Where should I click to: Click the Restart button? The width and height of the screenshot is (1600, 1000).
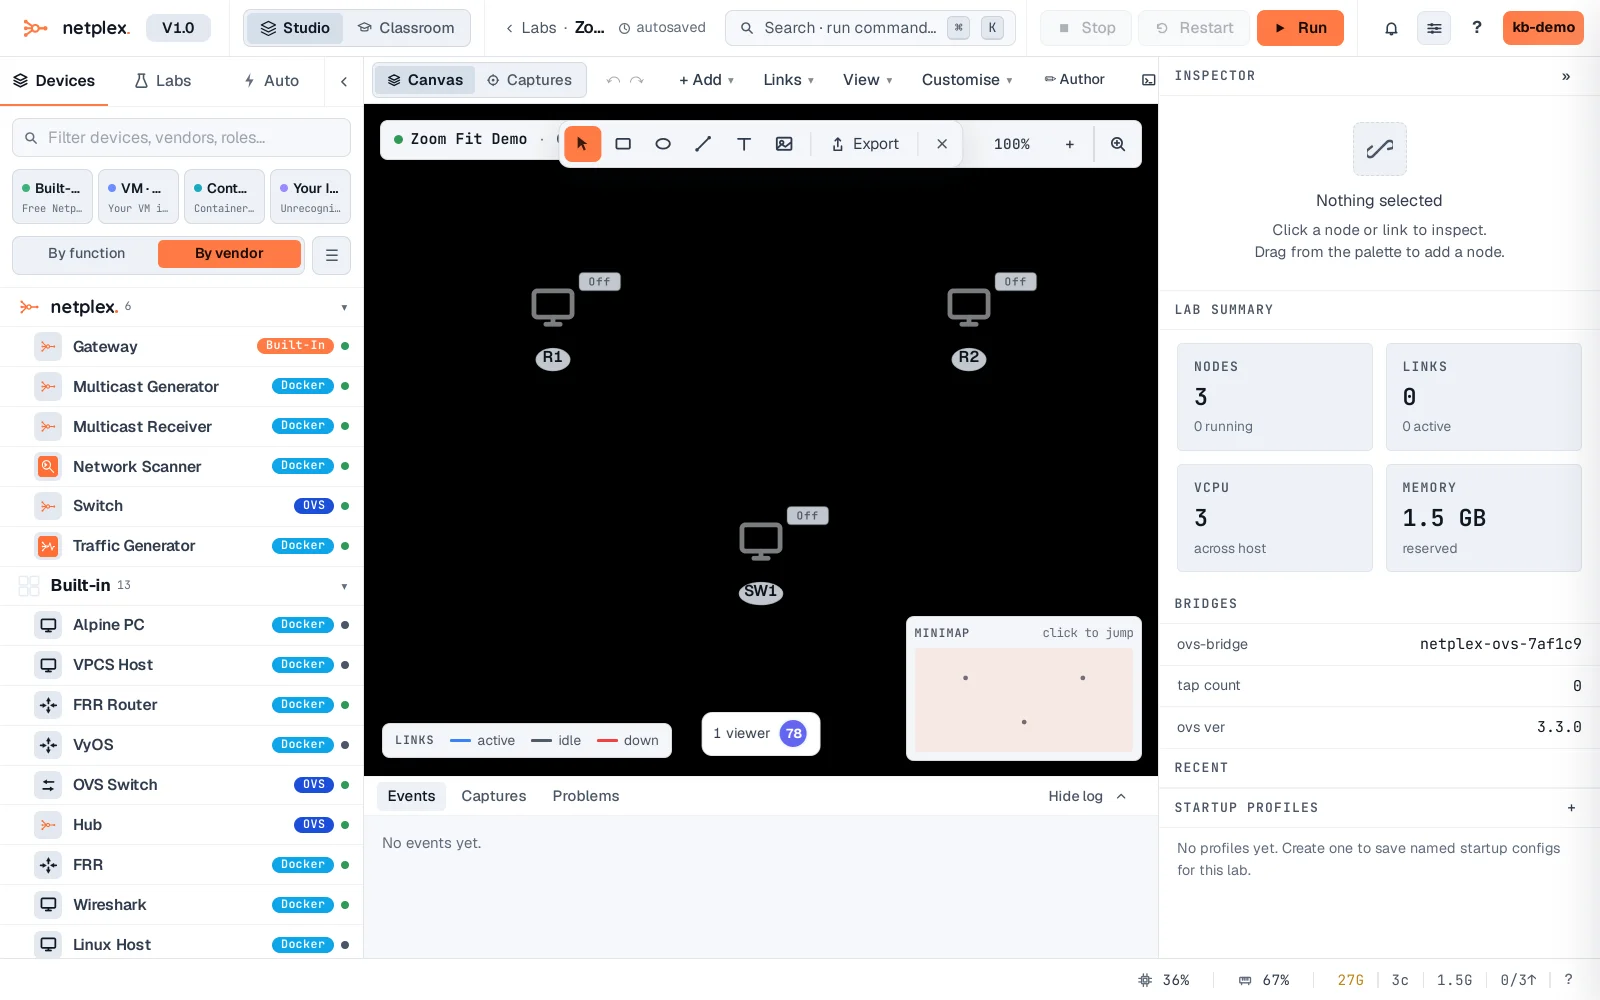point(1195,28)
